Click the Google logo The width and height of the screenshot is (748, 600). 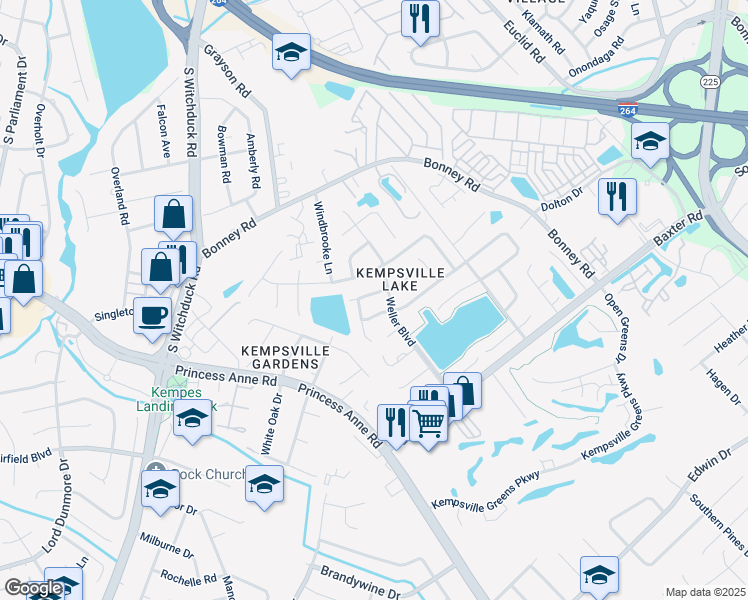click(34, 588)
